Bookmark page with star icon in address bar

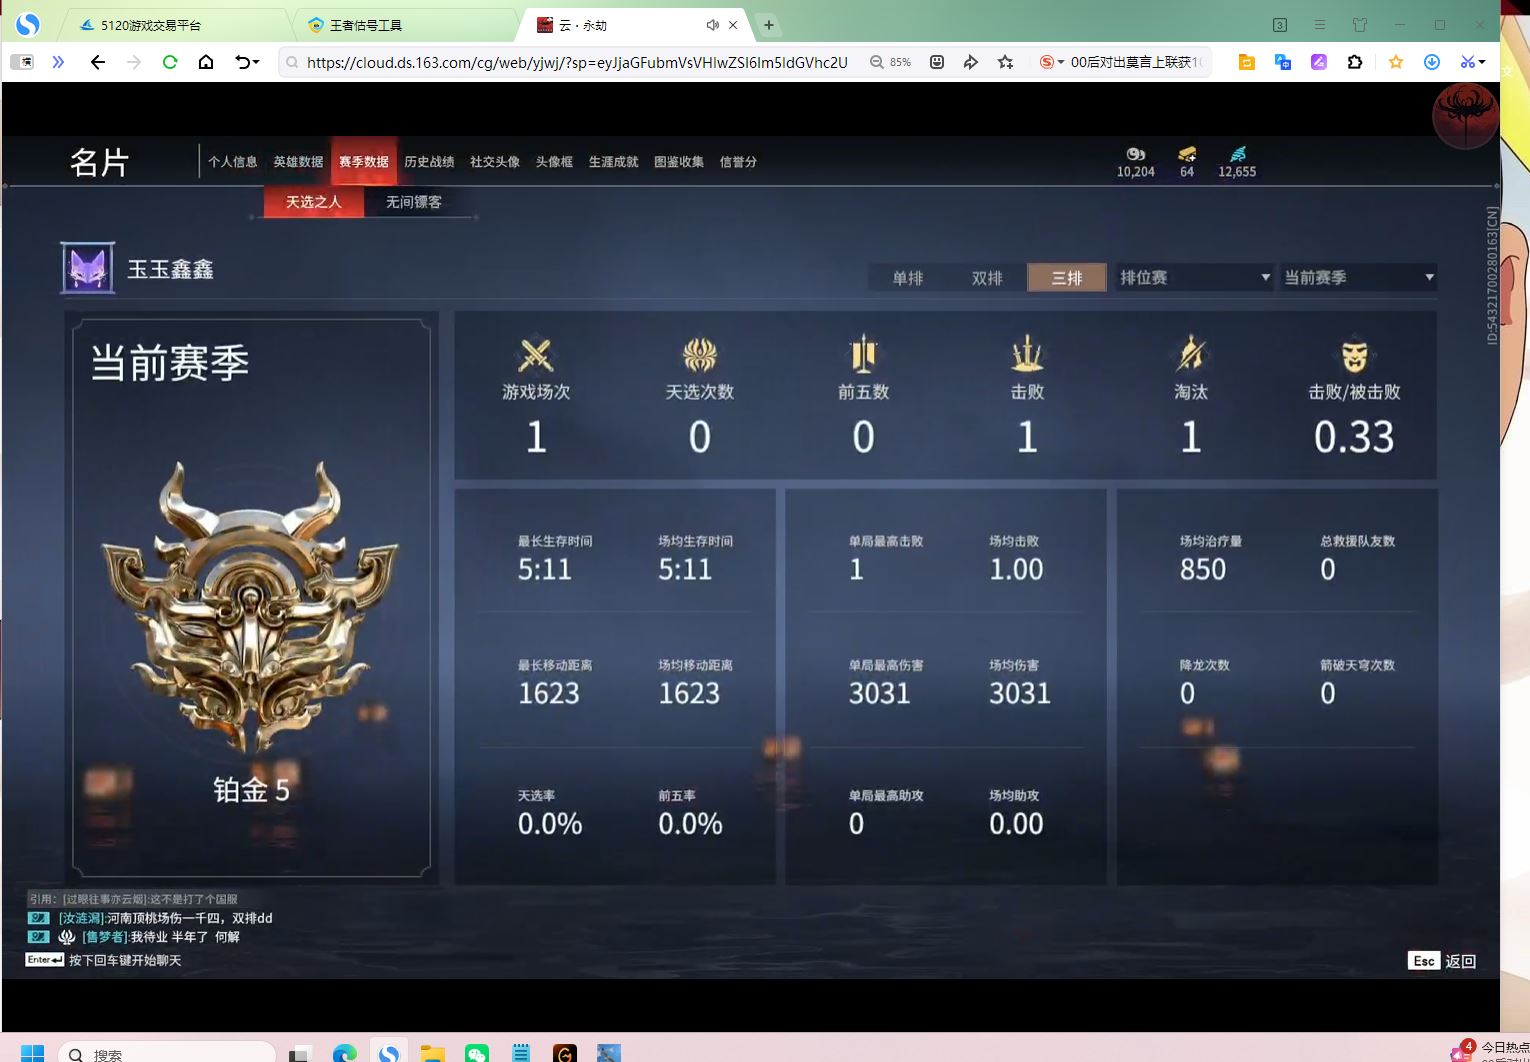click(1005, 62)
